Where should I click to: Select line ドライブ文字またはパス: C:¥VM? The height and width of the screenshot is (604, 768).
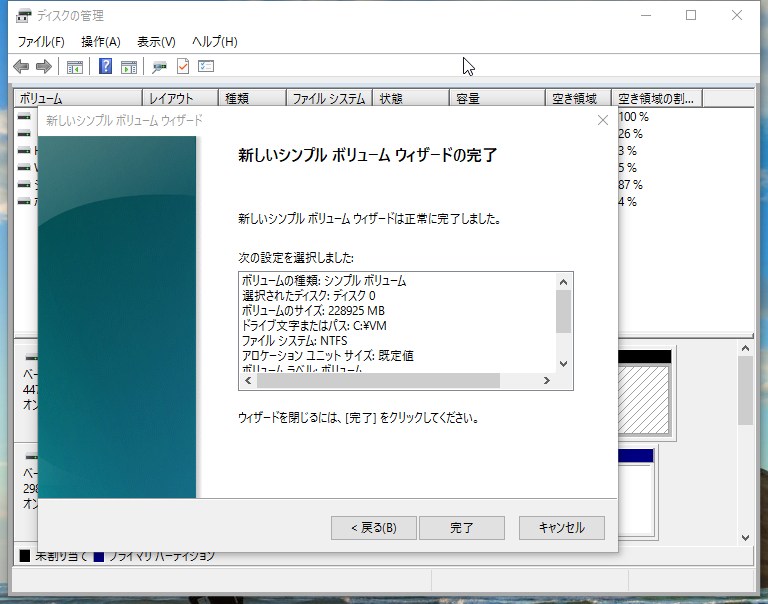click(x=314, y=326)
